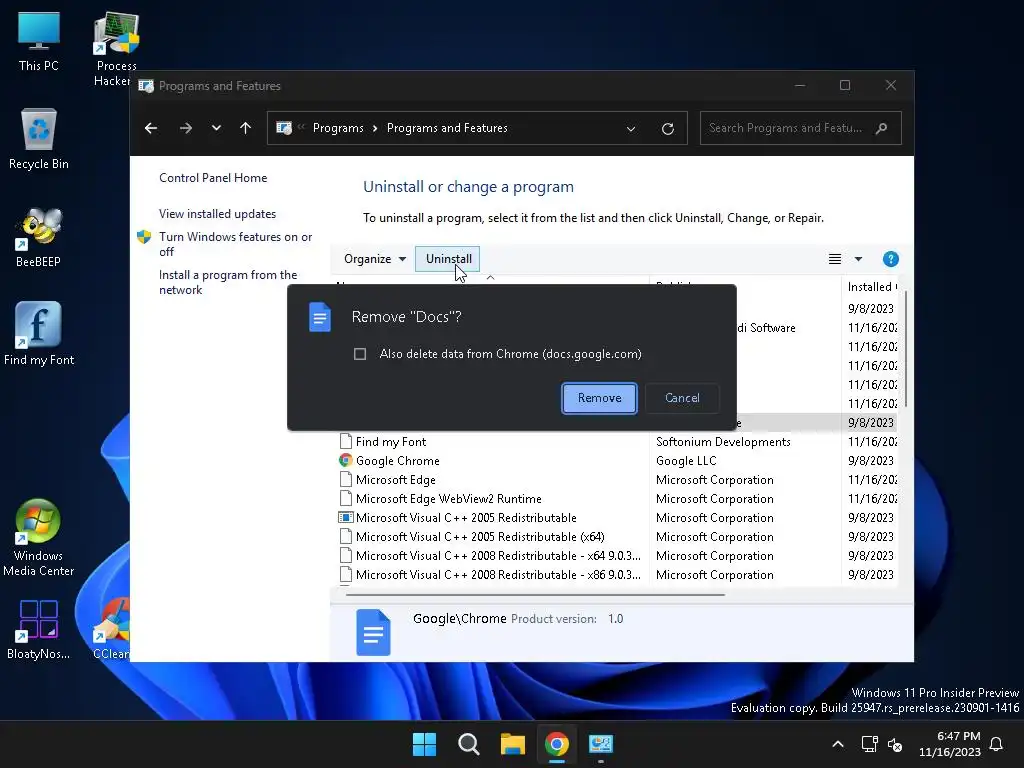
Task: Click the search magnifier icon in search box
Action: (x=881, y=128)
